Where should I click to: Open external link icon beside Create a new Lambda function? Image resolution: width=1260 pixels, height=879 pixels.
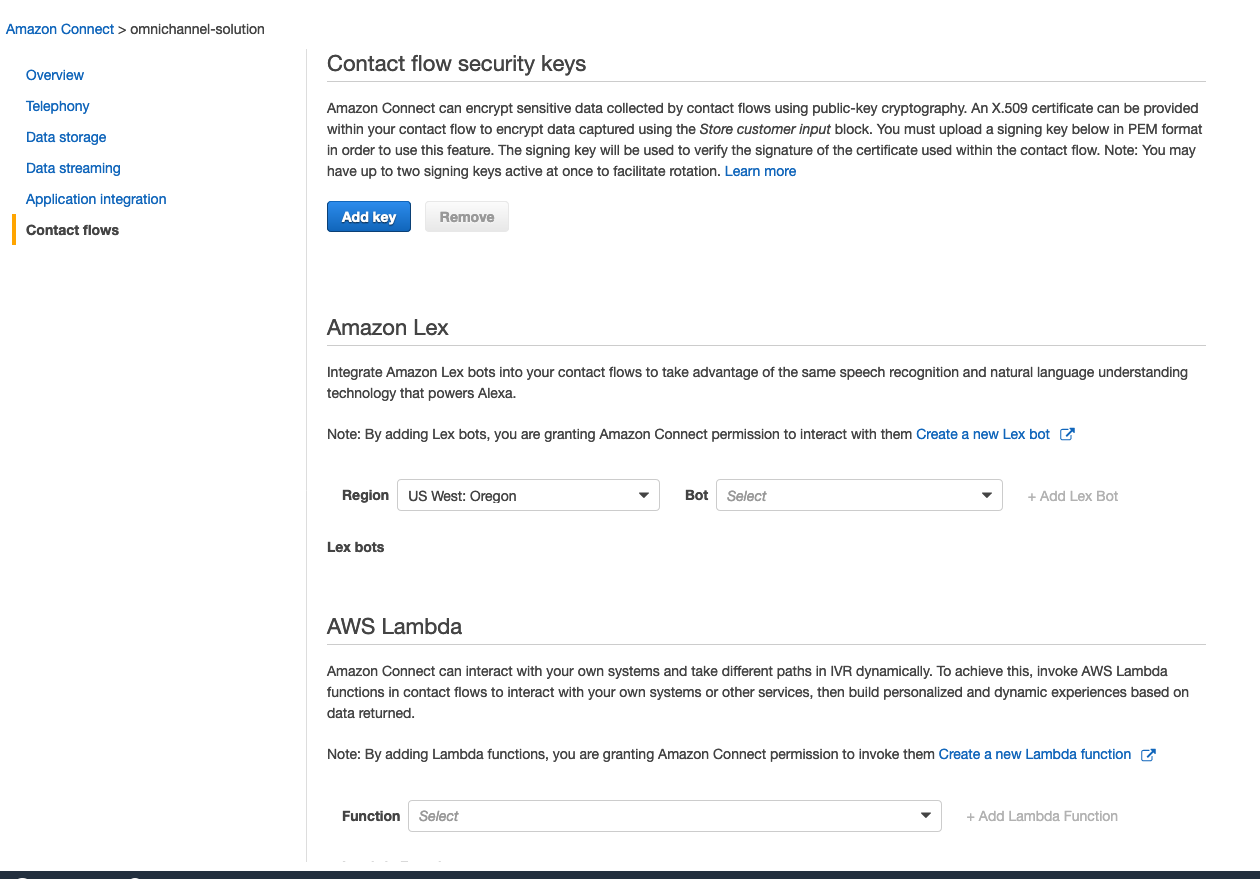pos(1148,755)
